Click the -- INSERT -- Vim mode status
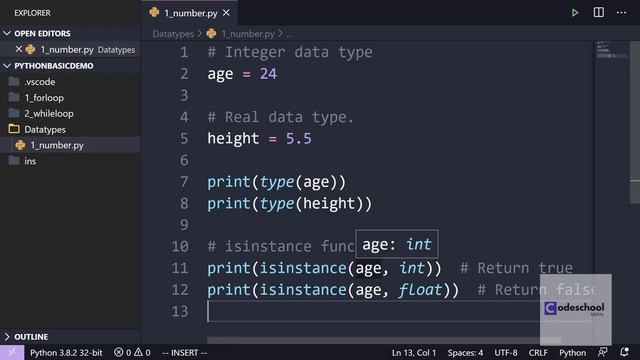This screenshot has width=640, height=360. tap(184, 353)
